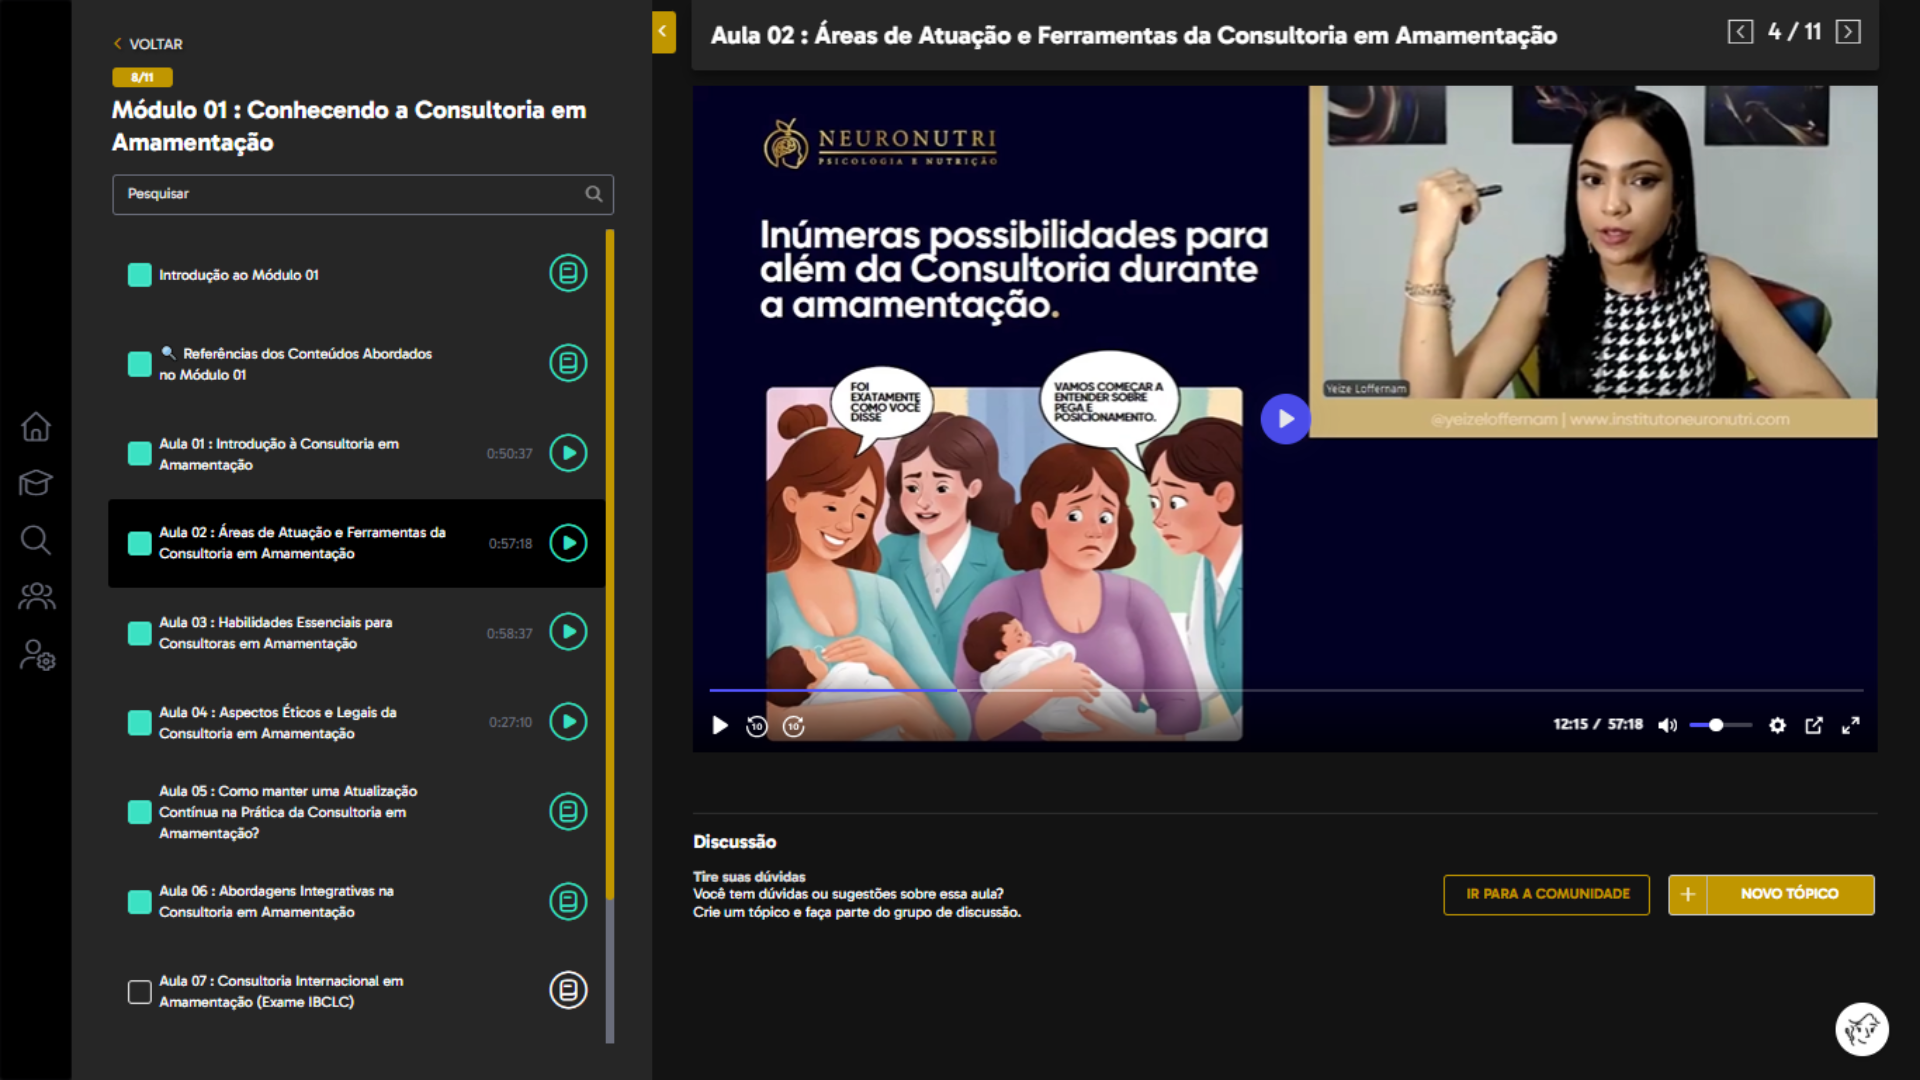Select the graduation cap courses icon
The width and height of the screenshot is (1920, 1080).
pyautogui.click(x=36, y=483)
